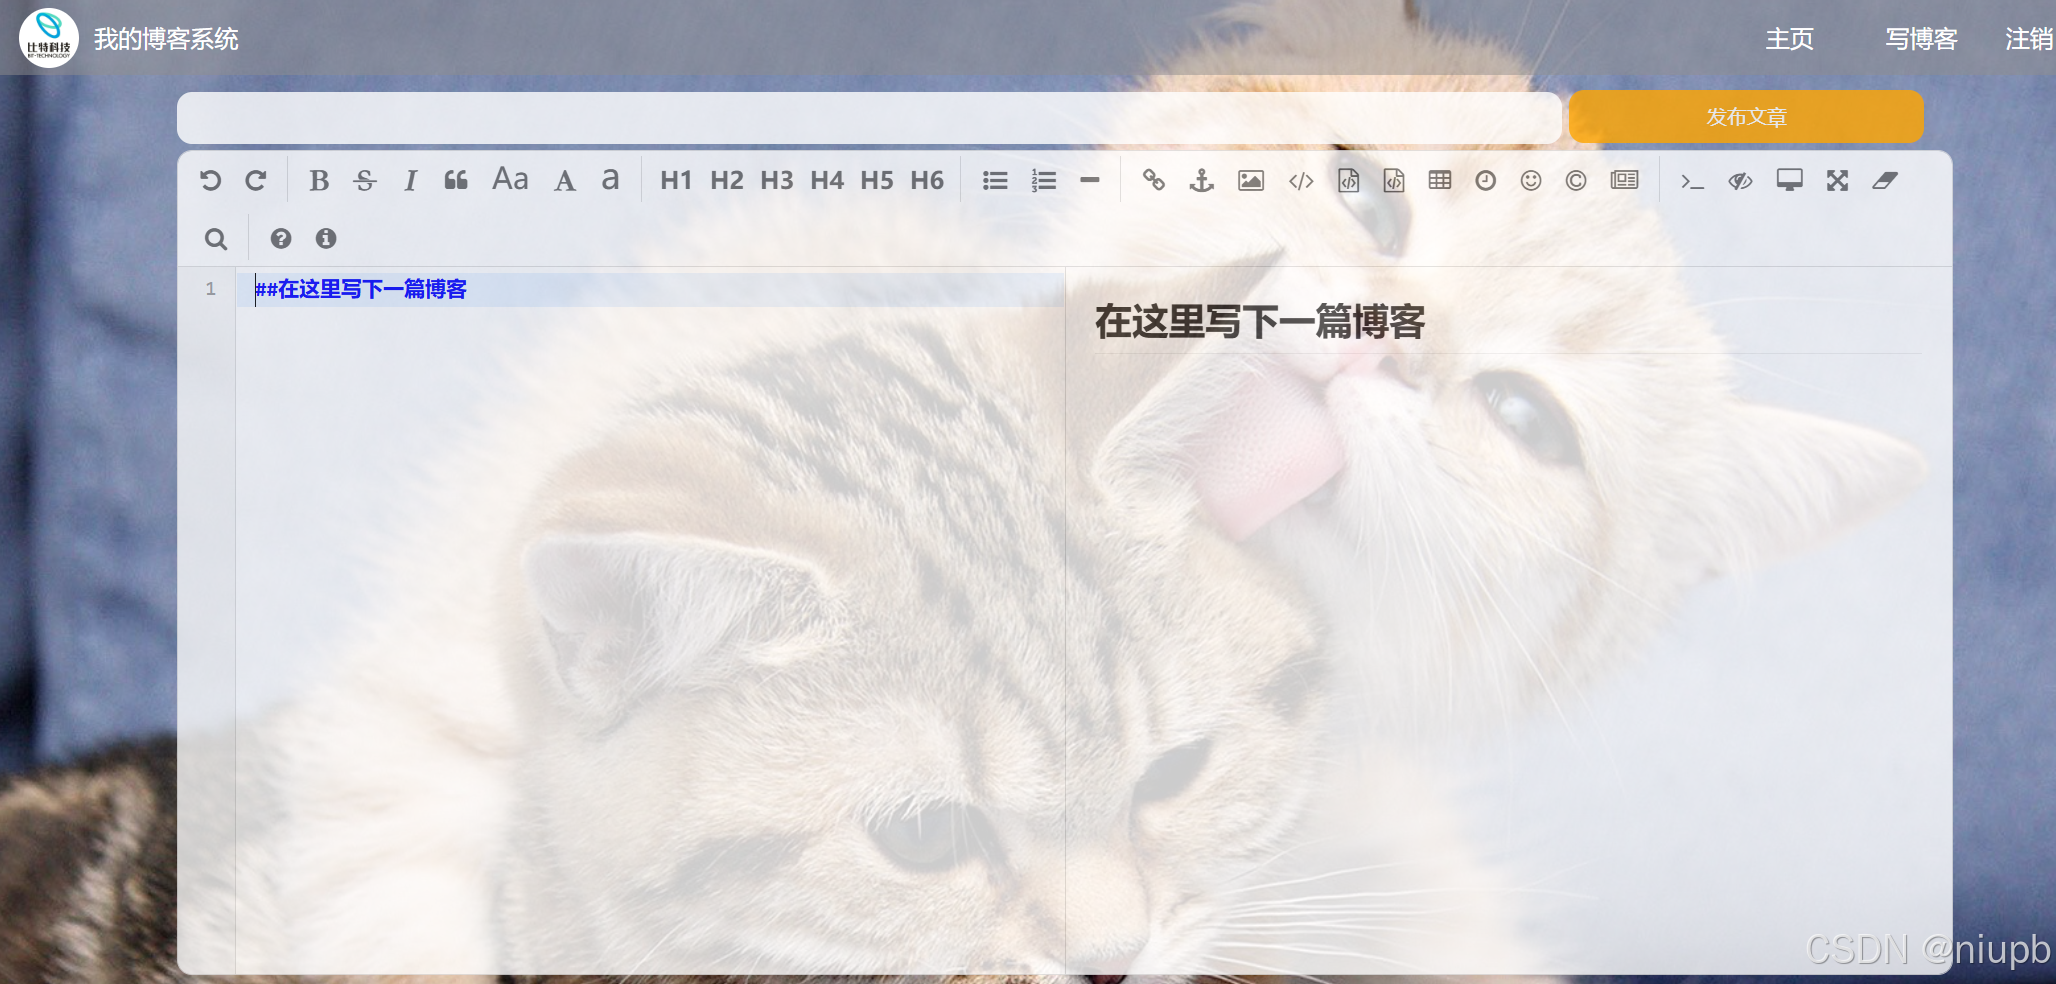The image size is (2056, 984).
Task: Insert a block quote
Action: point(456,180)
